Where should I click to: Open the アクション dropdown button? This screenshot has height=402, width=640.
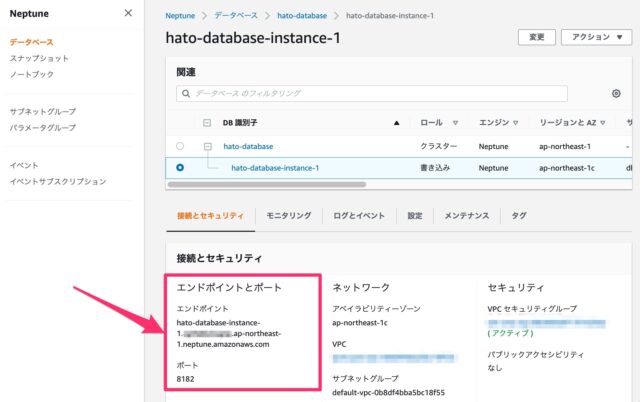tap(596, 37)
